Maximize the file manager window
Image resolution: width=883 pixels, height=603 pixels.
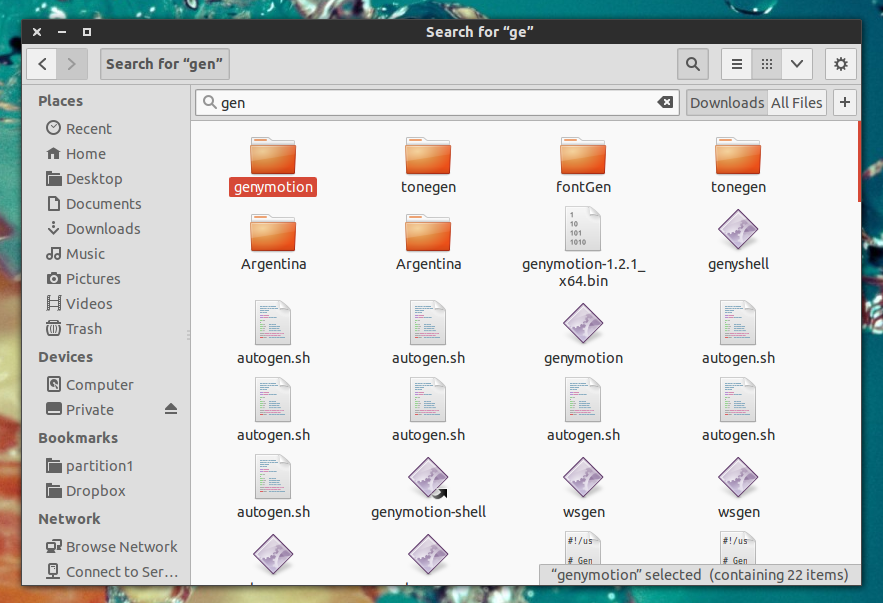point(87,32)
